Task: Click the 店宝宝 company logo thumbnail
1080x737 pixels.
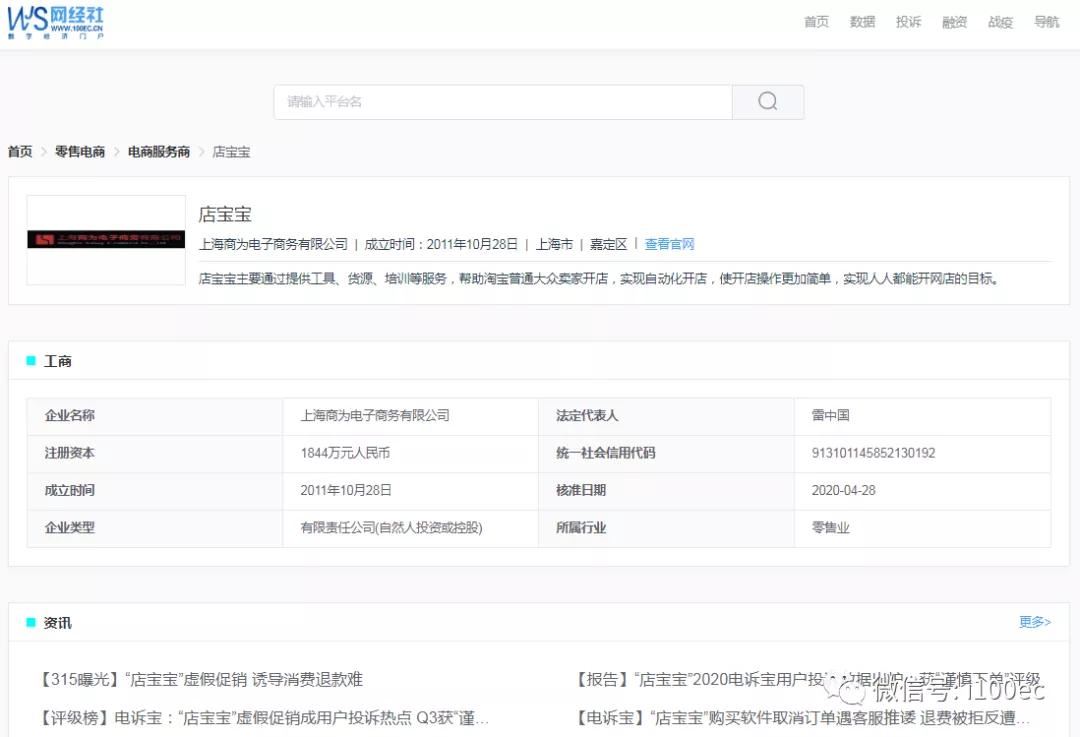Action: pos(106,240)
